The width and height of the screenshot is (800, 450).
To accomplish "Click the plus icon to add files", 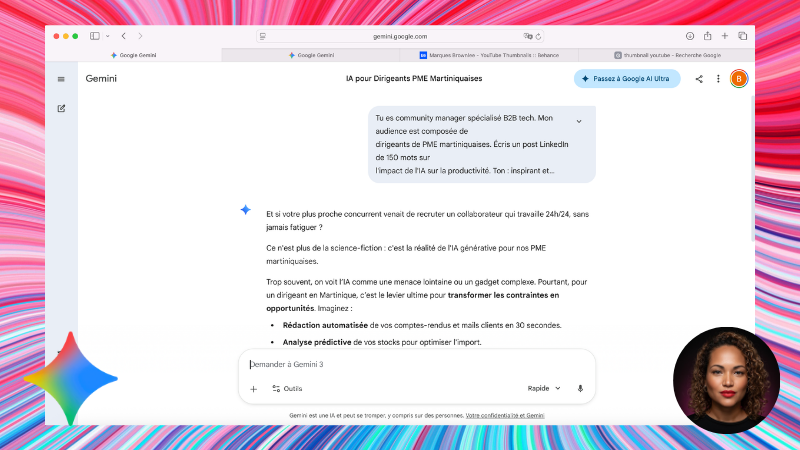I will tap(253, 388).
